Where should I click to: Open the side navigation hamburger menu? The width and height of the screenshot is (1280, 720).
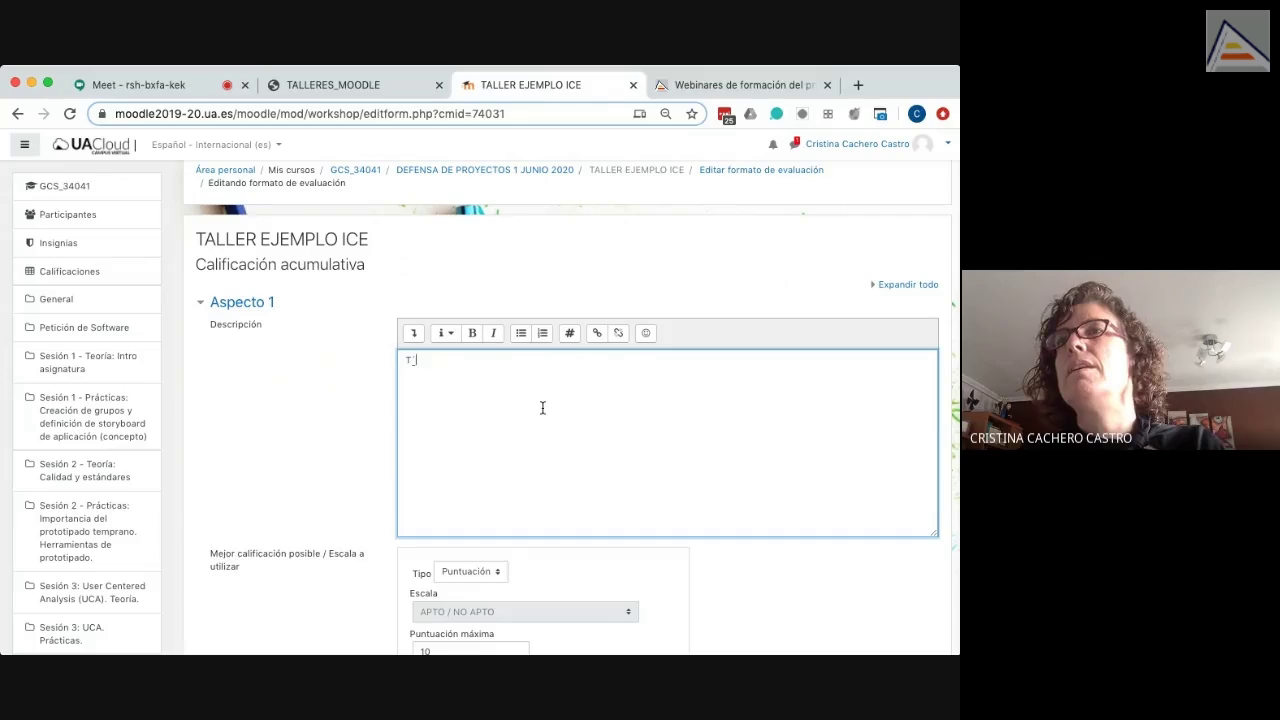pos(25,144)
